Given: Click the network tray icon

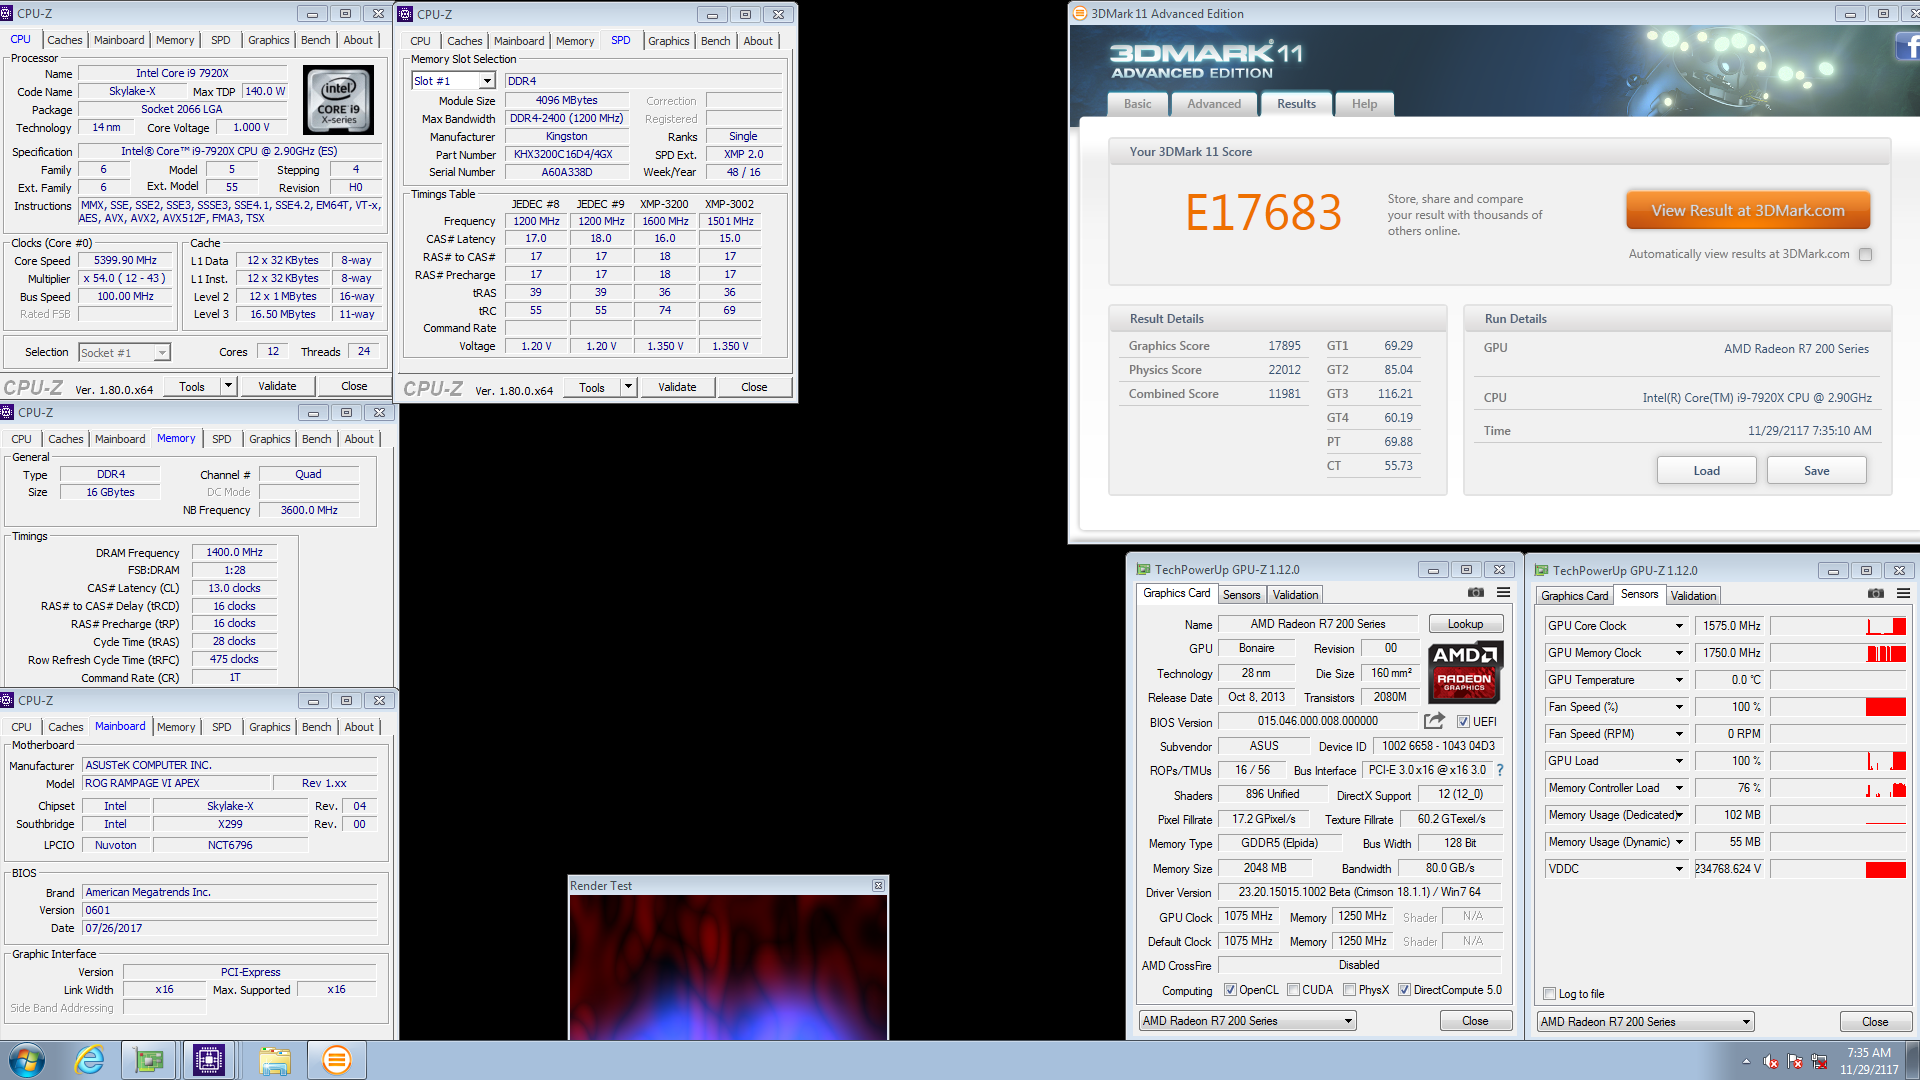Looking at the screenshot, I should coord(1819,1061).
